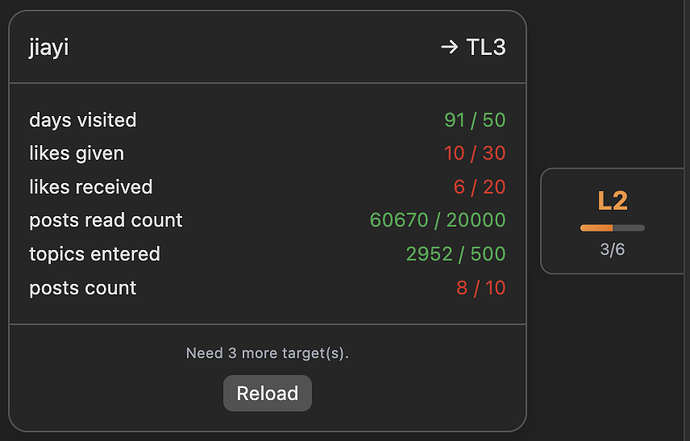Select the 6 / 20 value
The height and width of the screenshot is (441, 690).
pos(480,187)
